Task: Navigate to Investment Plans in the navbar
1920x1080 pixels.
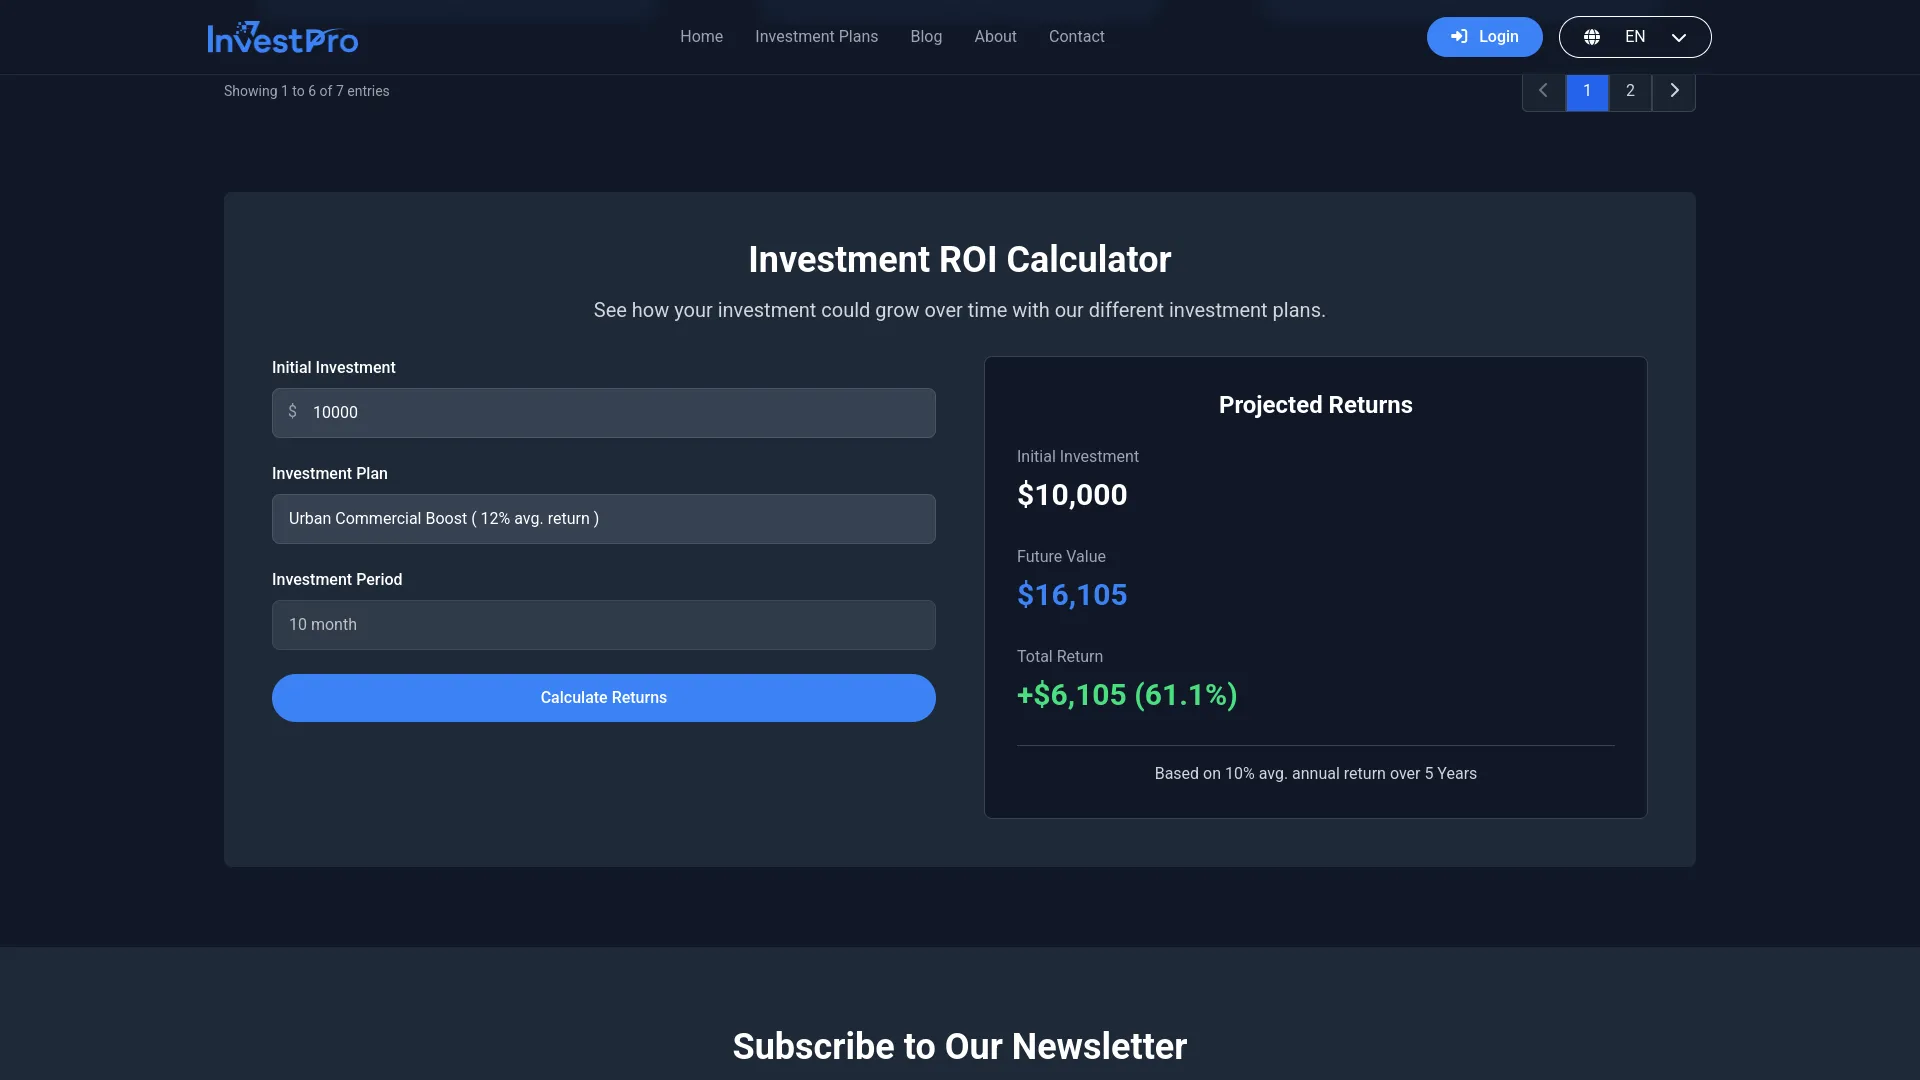Action: coord(816,36)
